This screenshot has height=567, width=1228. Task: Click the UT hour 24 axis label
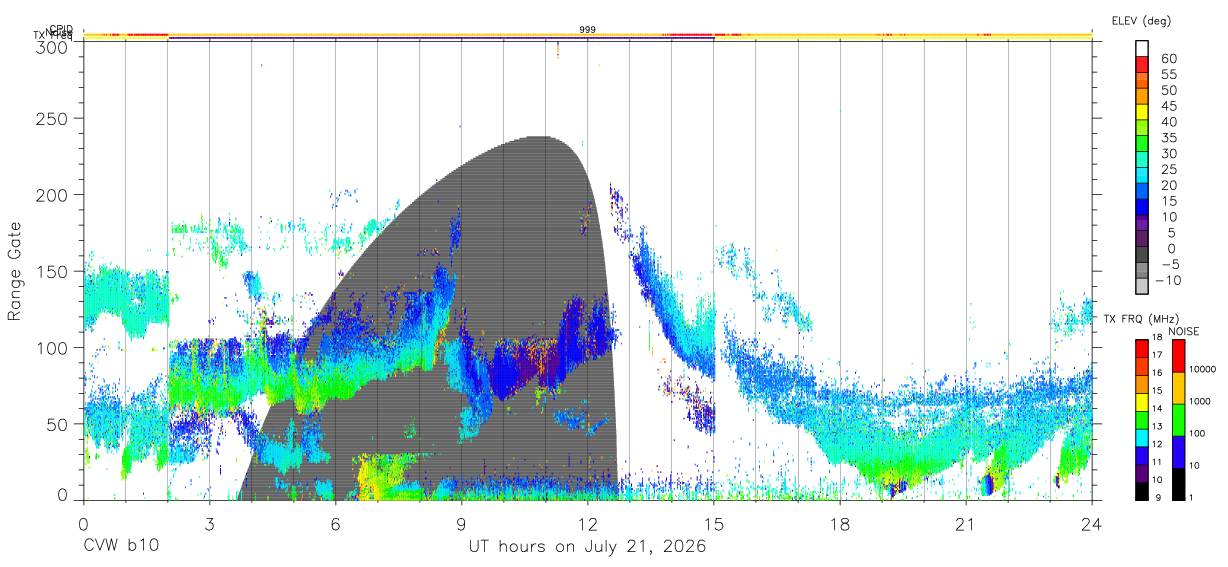(1091, 524)
